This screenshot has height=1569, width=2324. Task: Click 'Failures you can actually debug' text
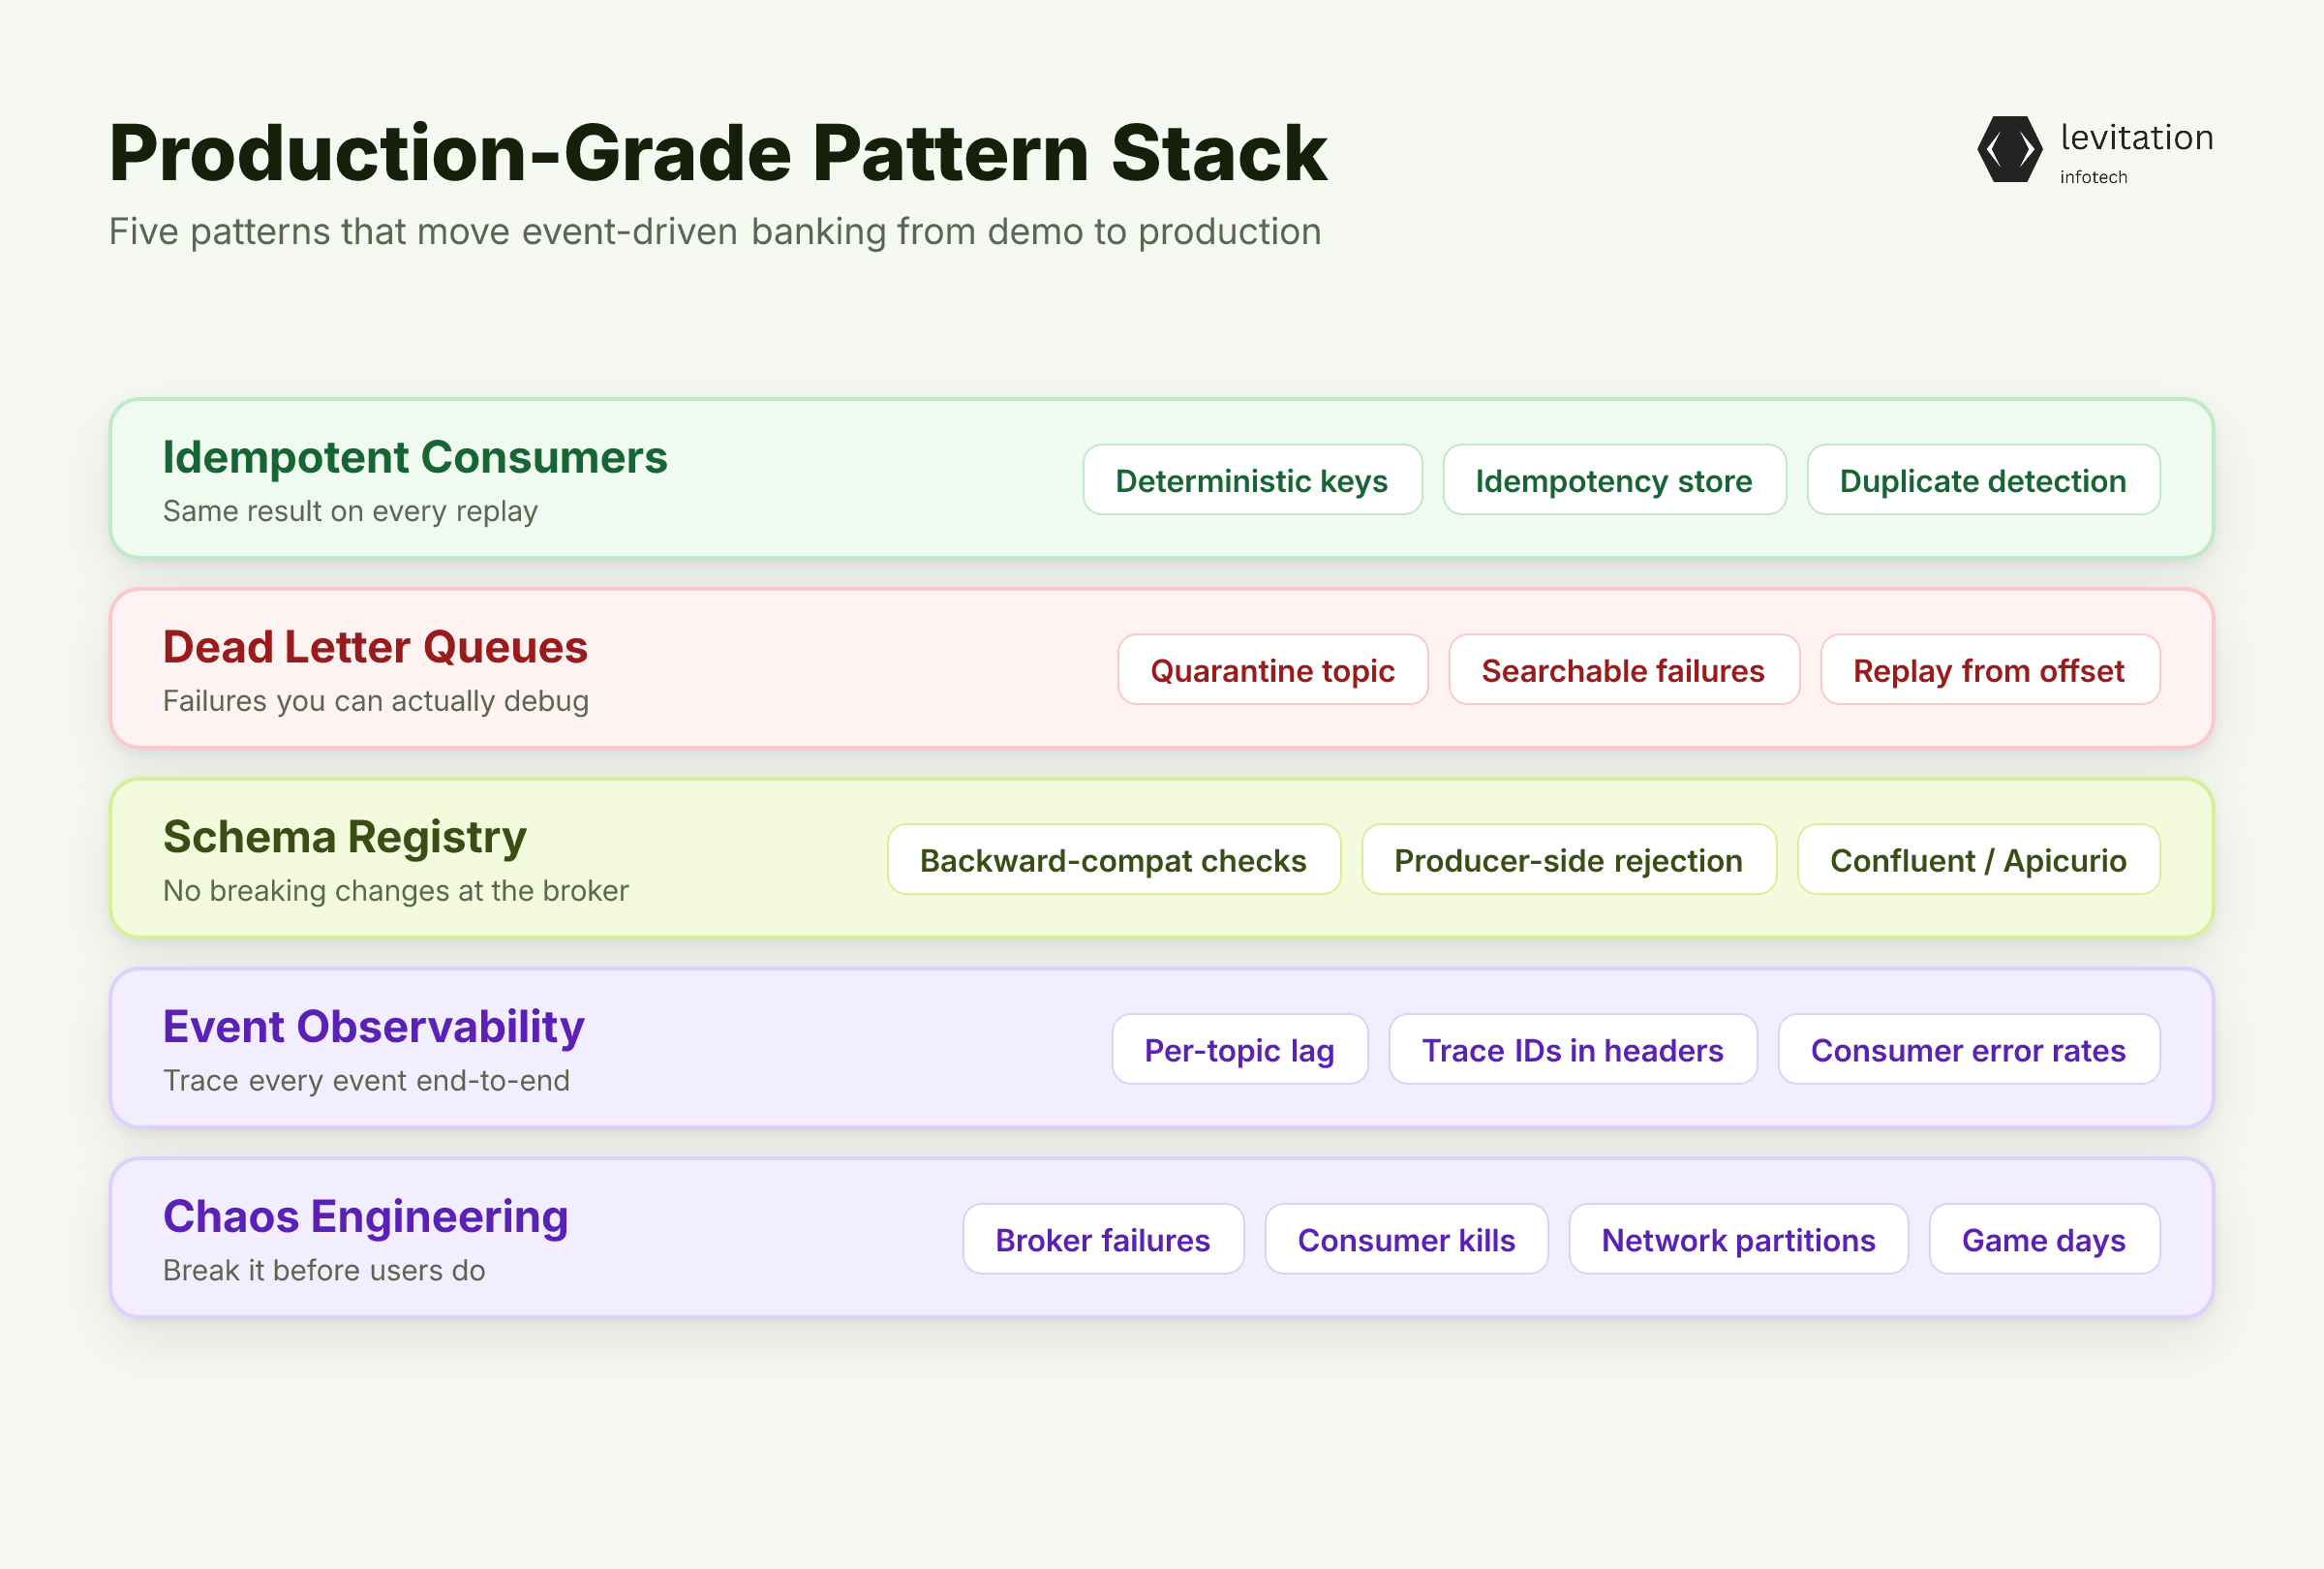click(x=376, y=701)
